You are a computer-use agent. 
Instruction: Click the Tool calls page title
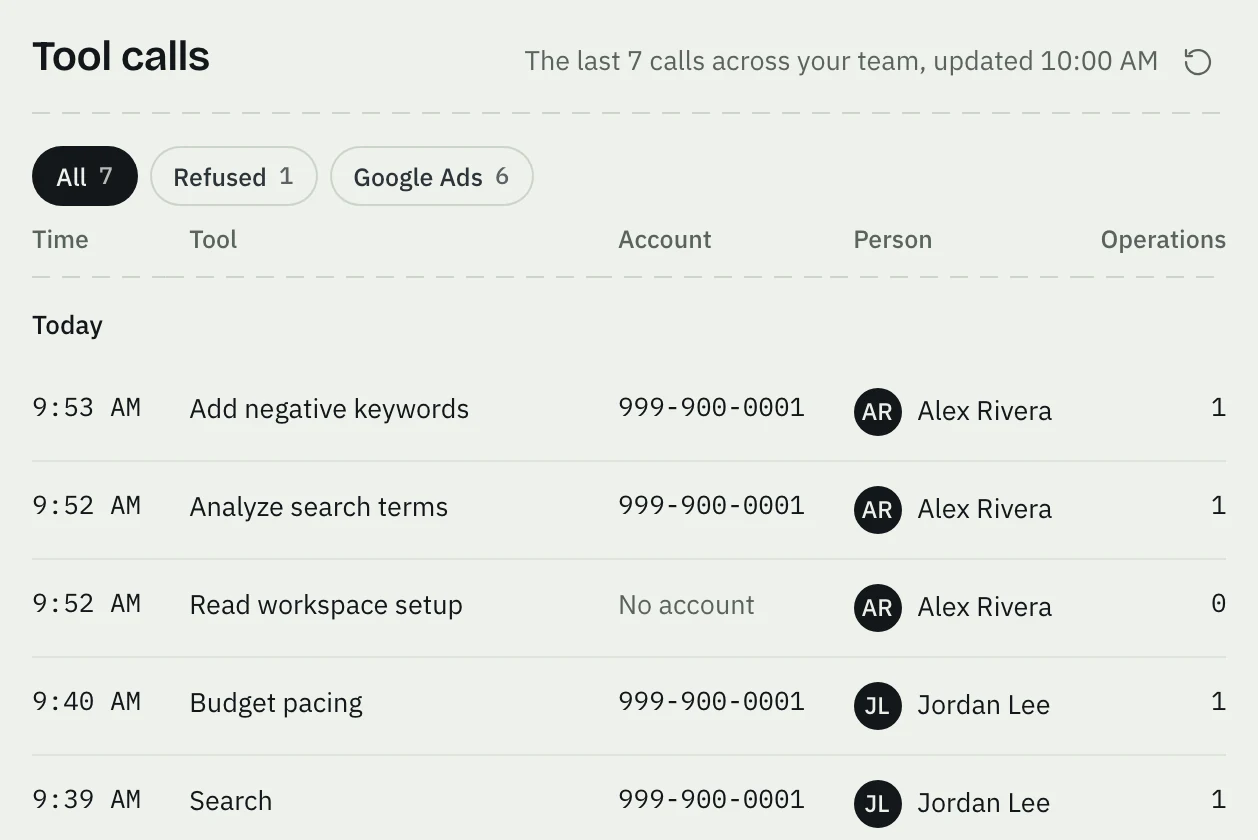pos(121,57)
